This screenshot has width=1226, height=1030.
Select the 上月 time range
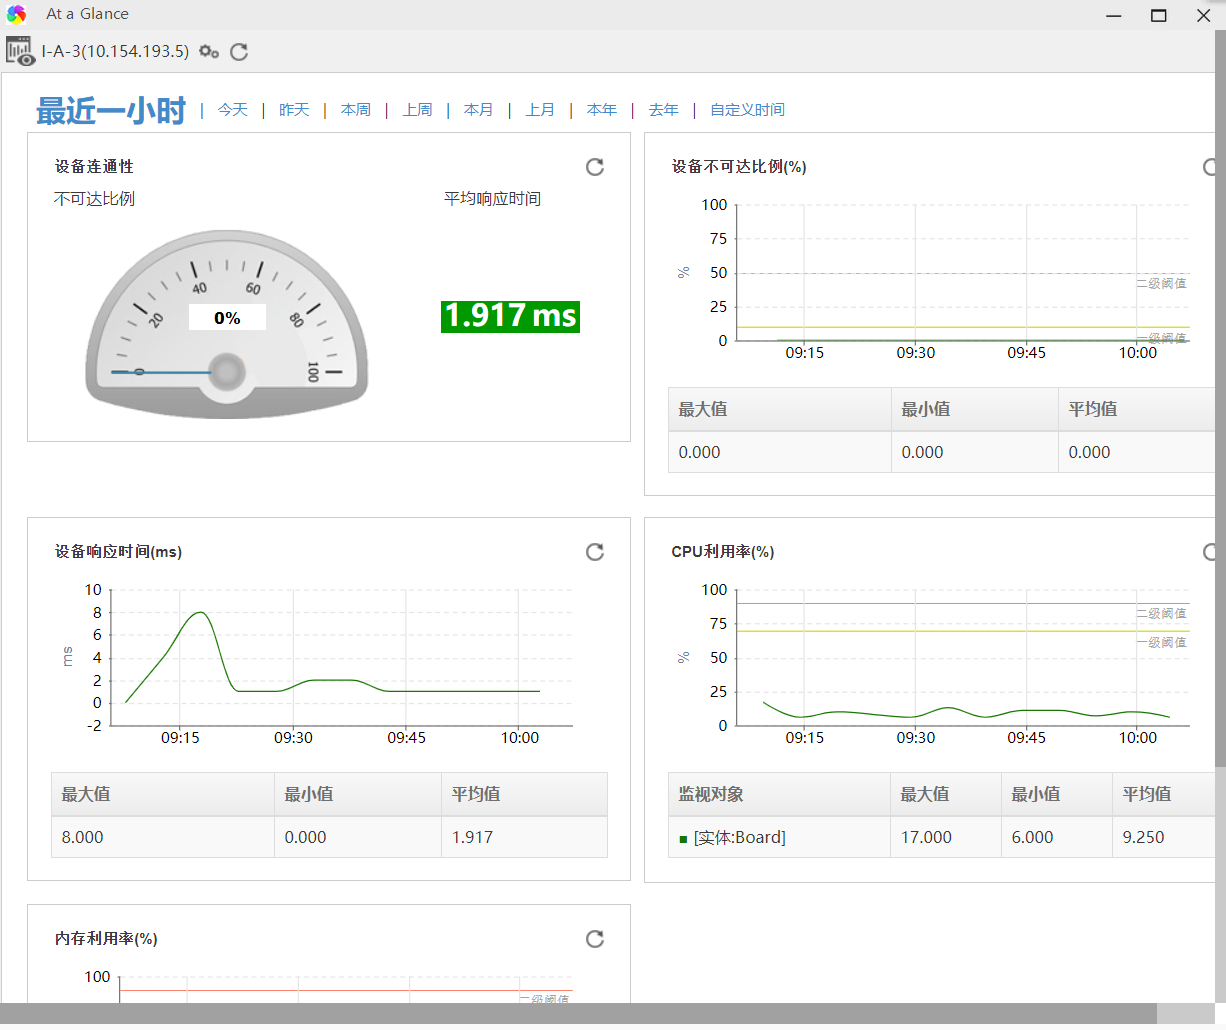[541, 110]
